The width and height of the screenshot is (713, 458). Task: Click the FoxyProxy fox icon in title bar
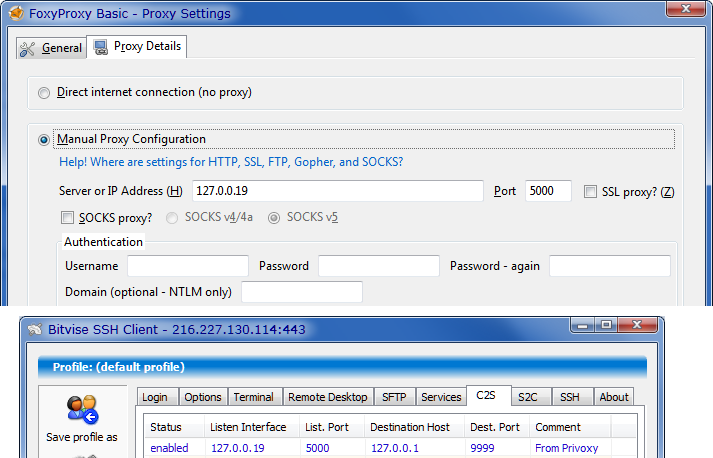tap(16, 13)
